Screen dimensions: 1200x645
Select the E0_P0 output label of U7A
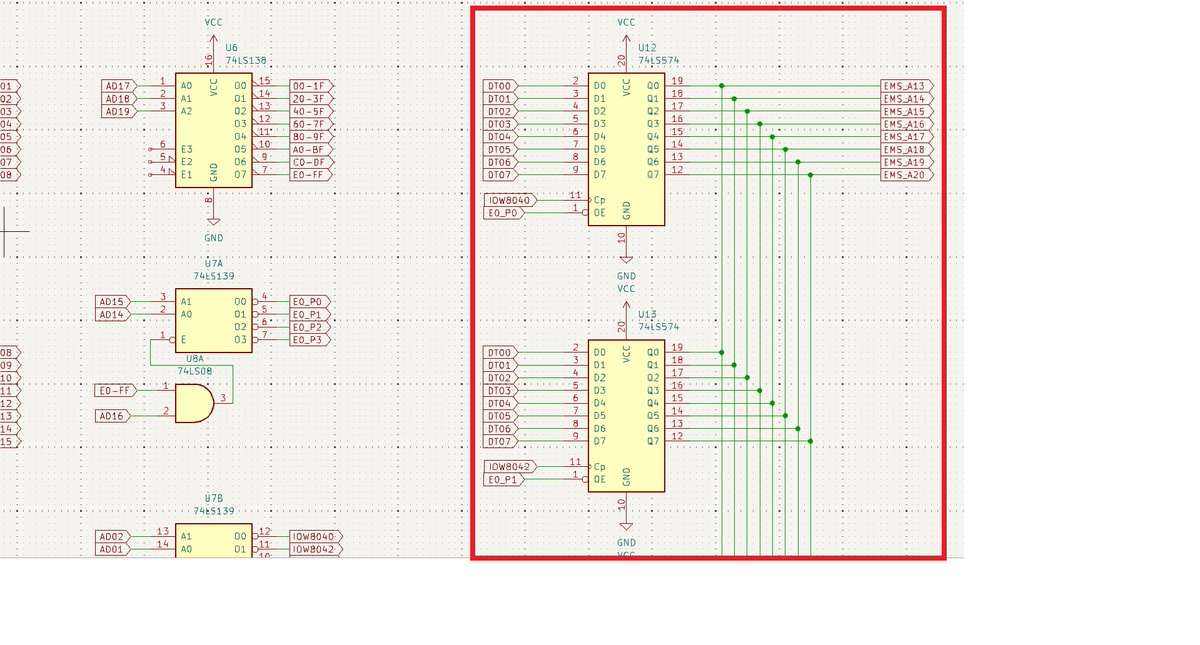tap(309, 301)
